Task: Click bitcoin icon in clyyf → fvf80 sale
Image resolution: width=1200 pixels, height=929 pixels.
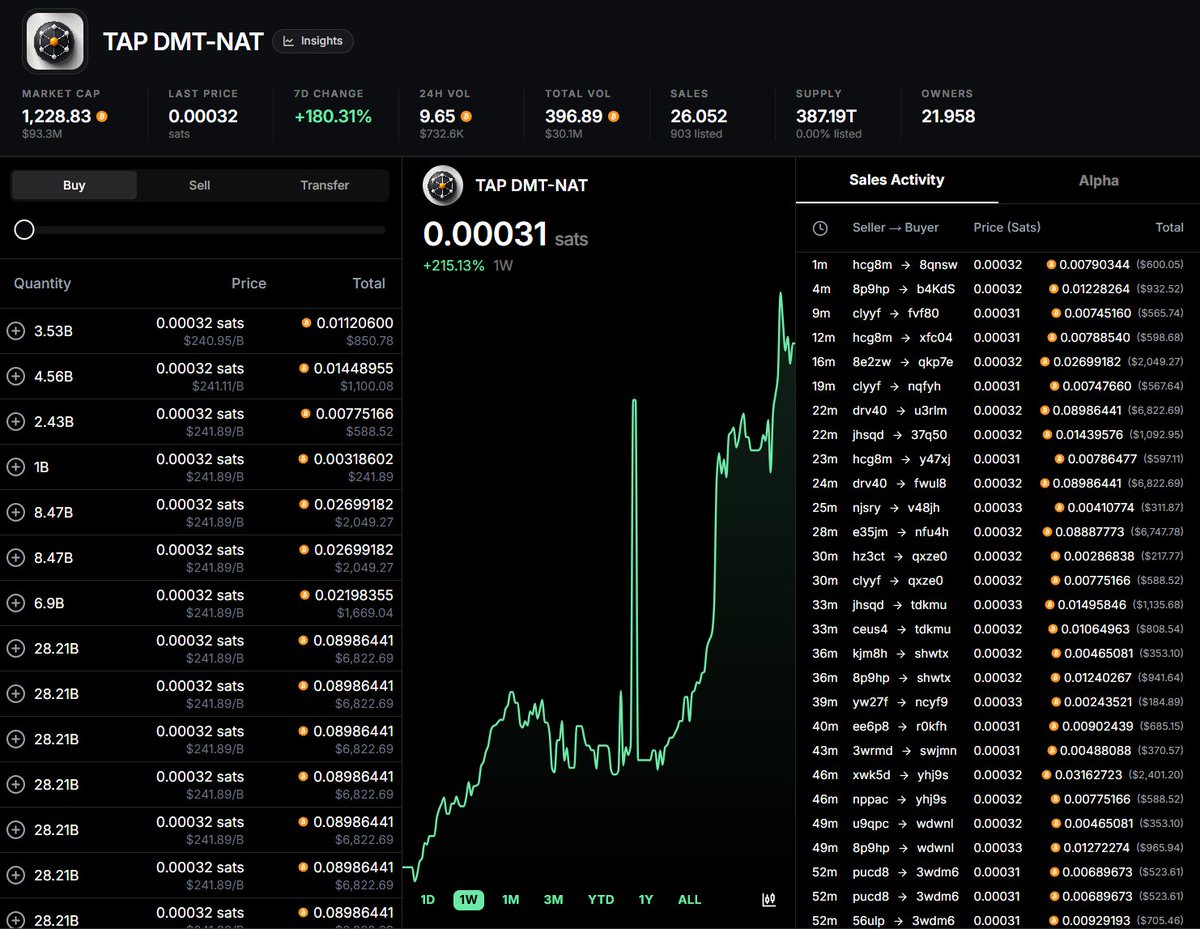Action: 1055,313
